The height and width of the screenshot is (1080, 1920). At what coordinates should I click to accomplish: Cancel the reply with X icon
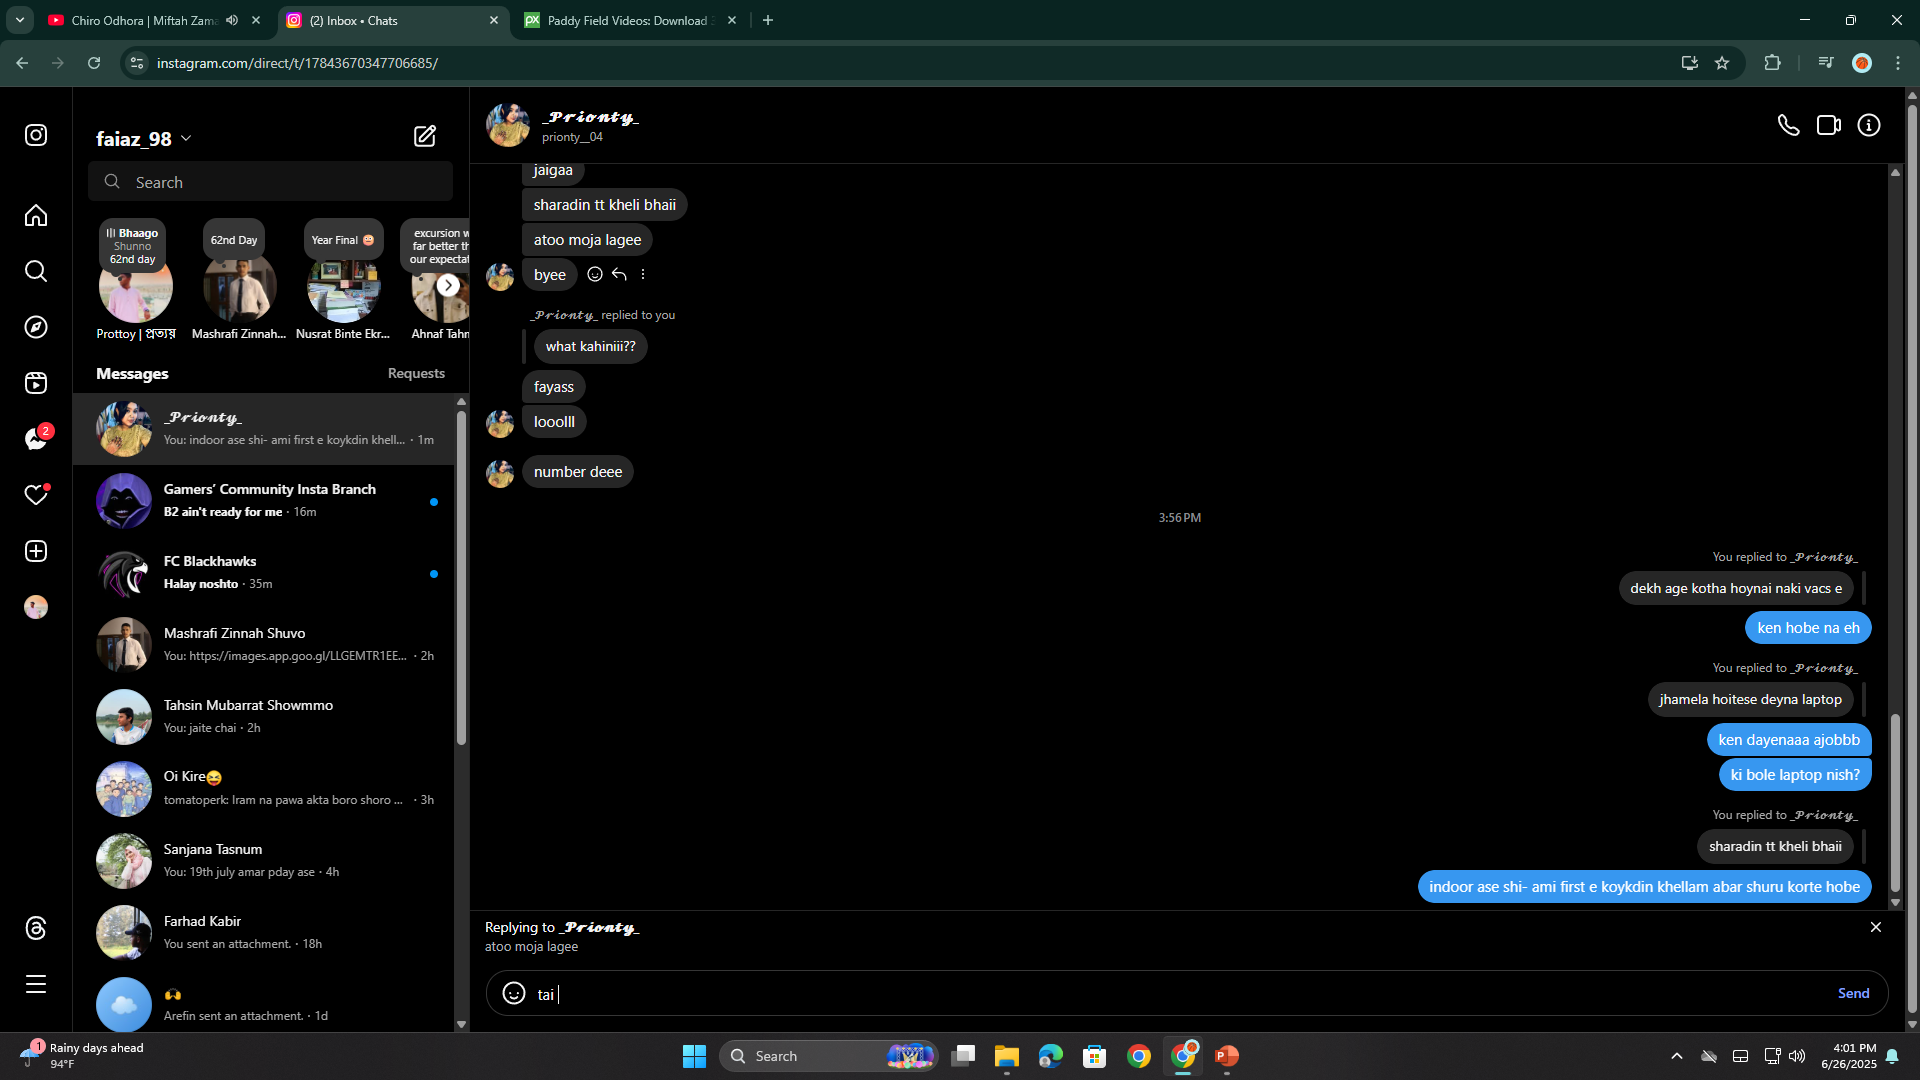(1876, 927)
